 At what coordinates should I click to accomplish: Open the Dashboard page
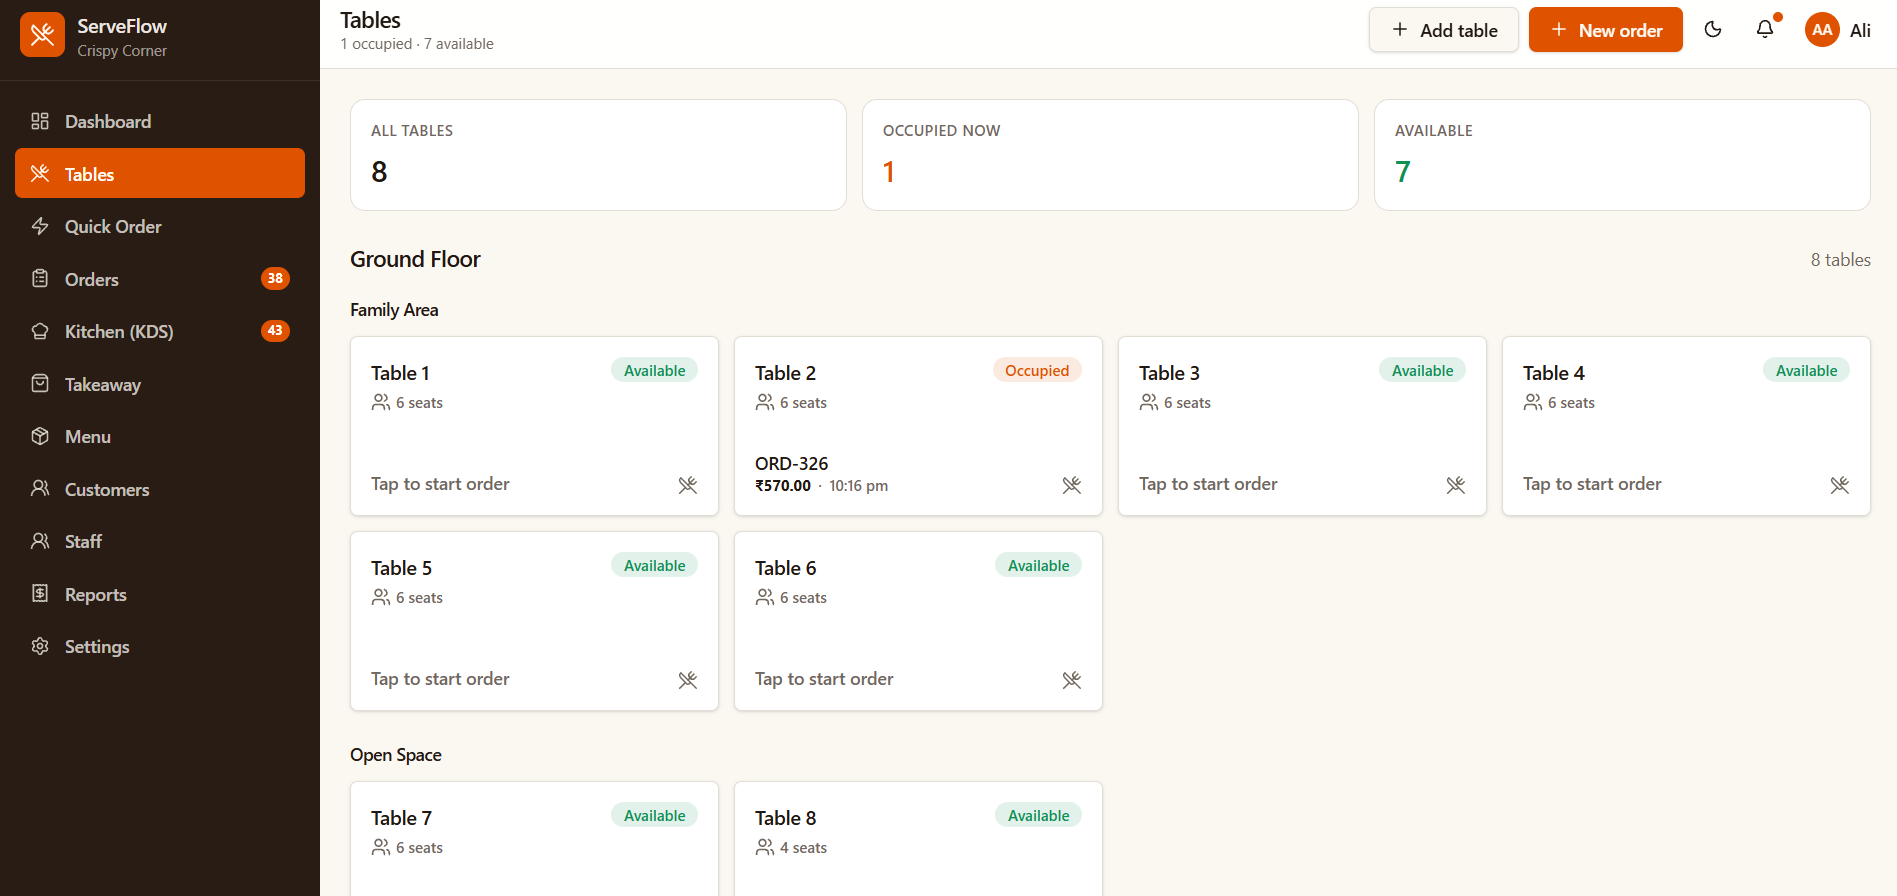pyautogui.click(x=160, y=121)
